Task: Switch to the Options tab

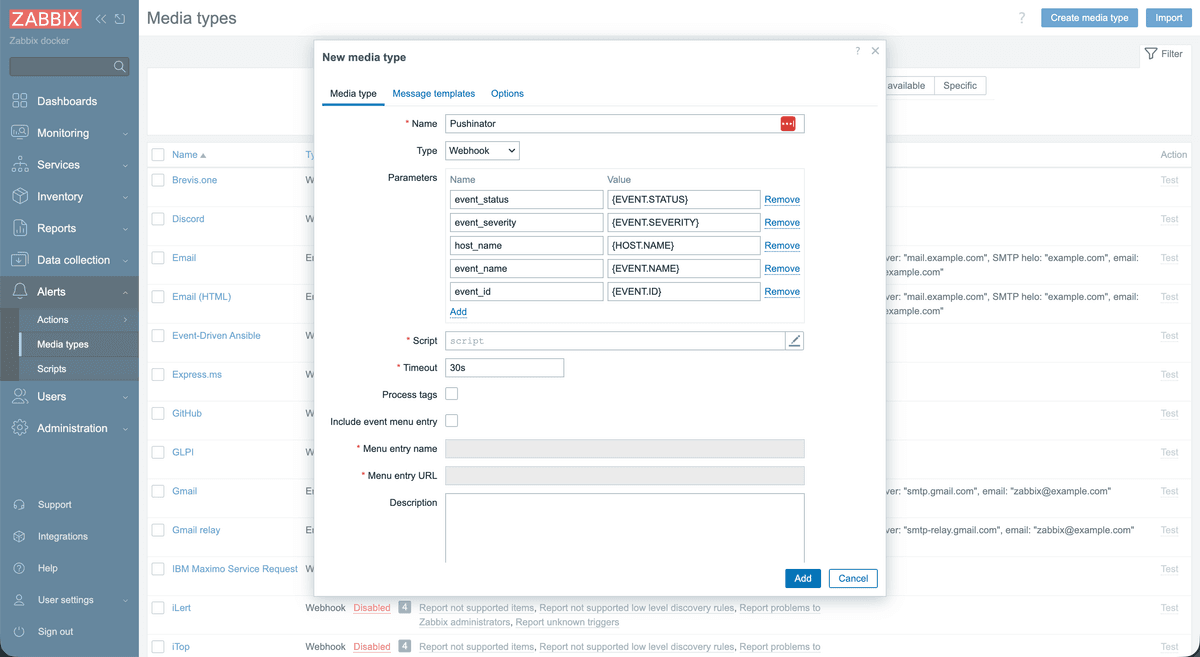Action: click(507, 93)
